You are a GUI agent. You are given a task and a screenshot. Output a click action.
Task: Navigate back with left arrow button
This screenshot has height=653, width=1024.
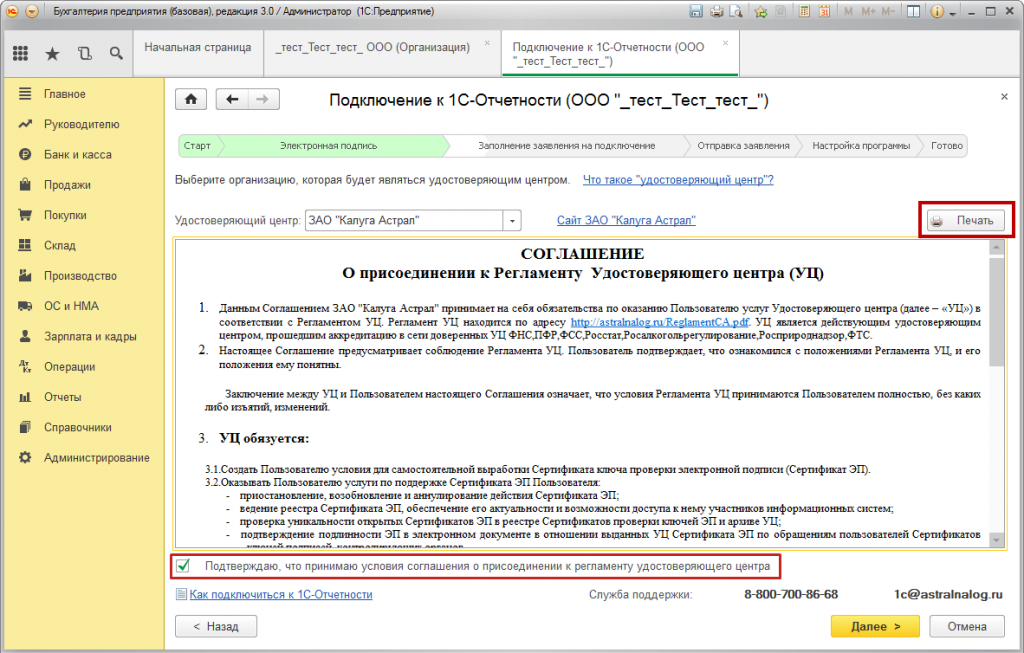[232, 99]
